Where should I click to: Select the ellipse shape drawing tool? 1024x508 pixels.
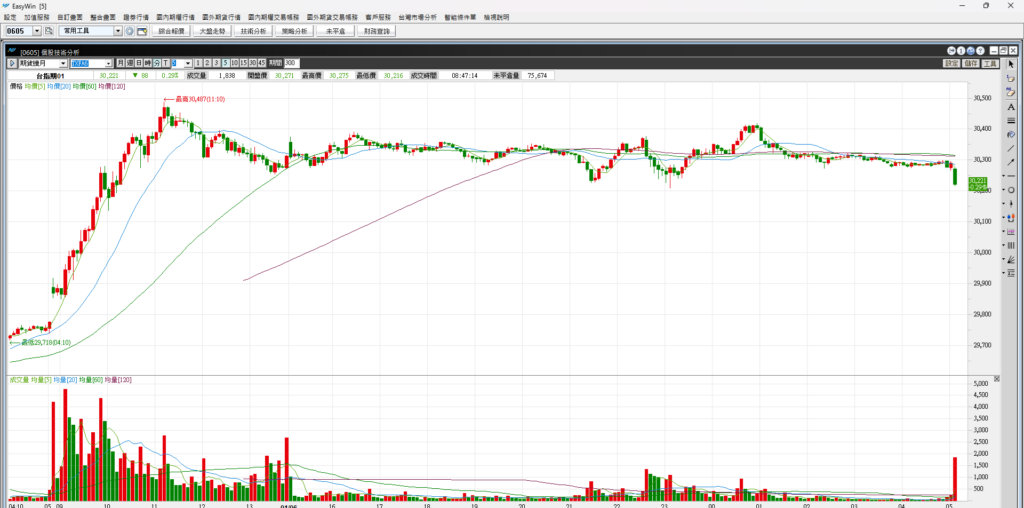tap(1011, 190)
